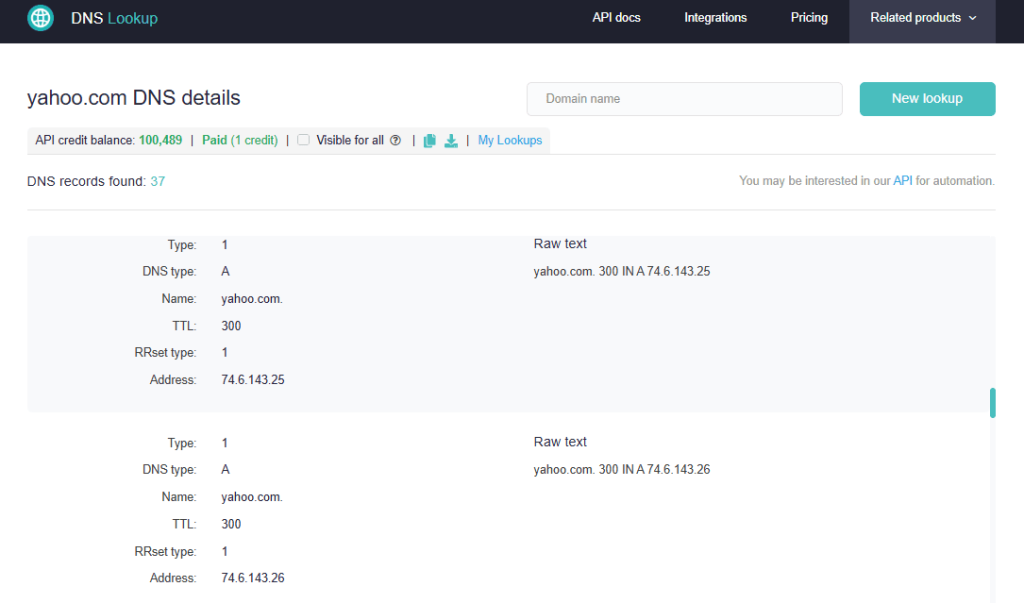The image size is (1024, 603).
Task: Click the DNS Lookup globe logo icon
Action: [x=40, y=17]
